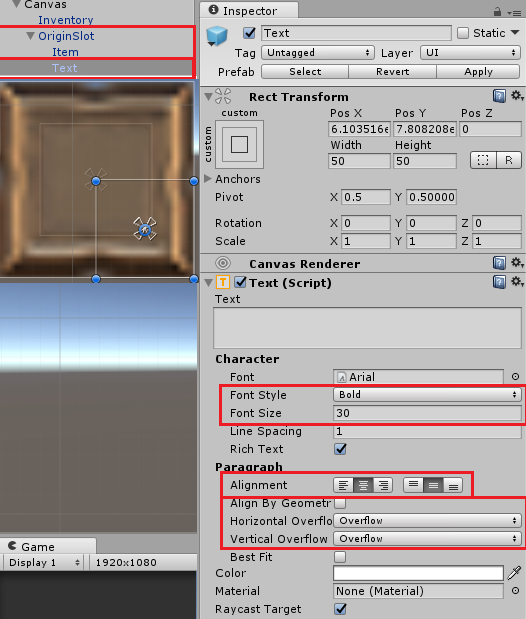This screenshot has height=619, width=526.
Task: Open the Horizontal Overflow dropdown
Action: [x=427, y=521]
